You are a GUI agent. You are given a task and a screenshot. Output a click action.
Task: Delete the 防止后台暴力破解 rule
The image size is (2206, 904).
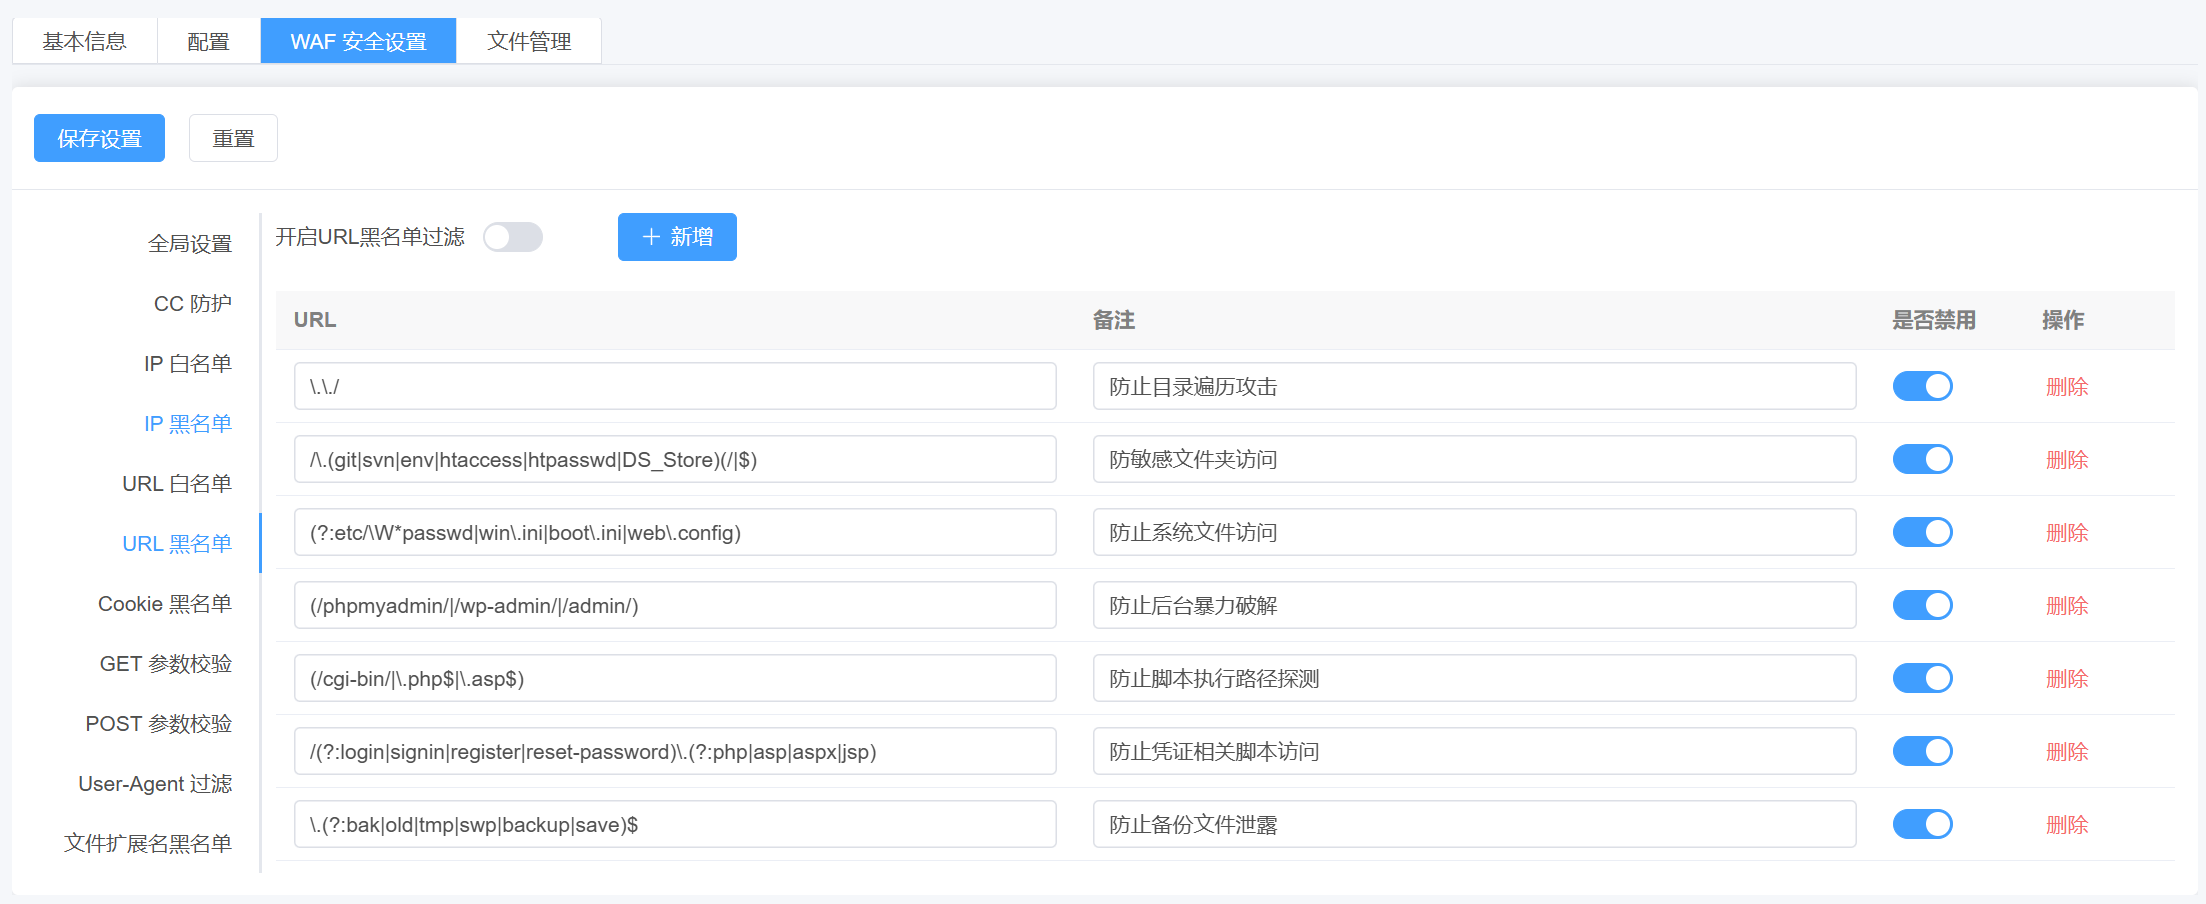[2067, 606]
